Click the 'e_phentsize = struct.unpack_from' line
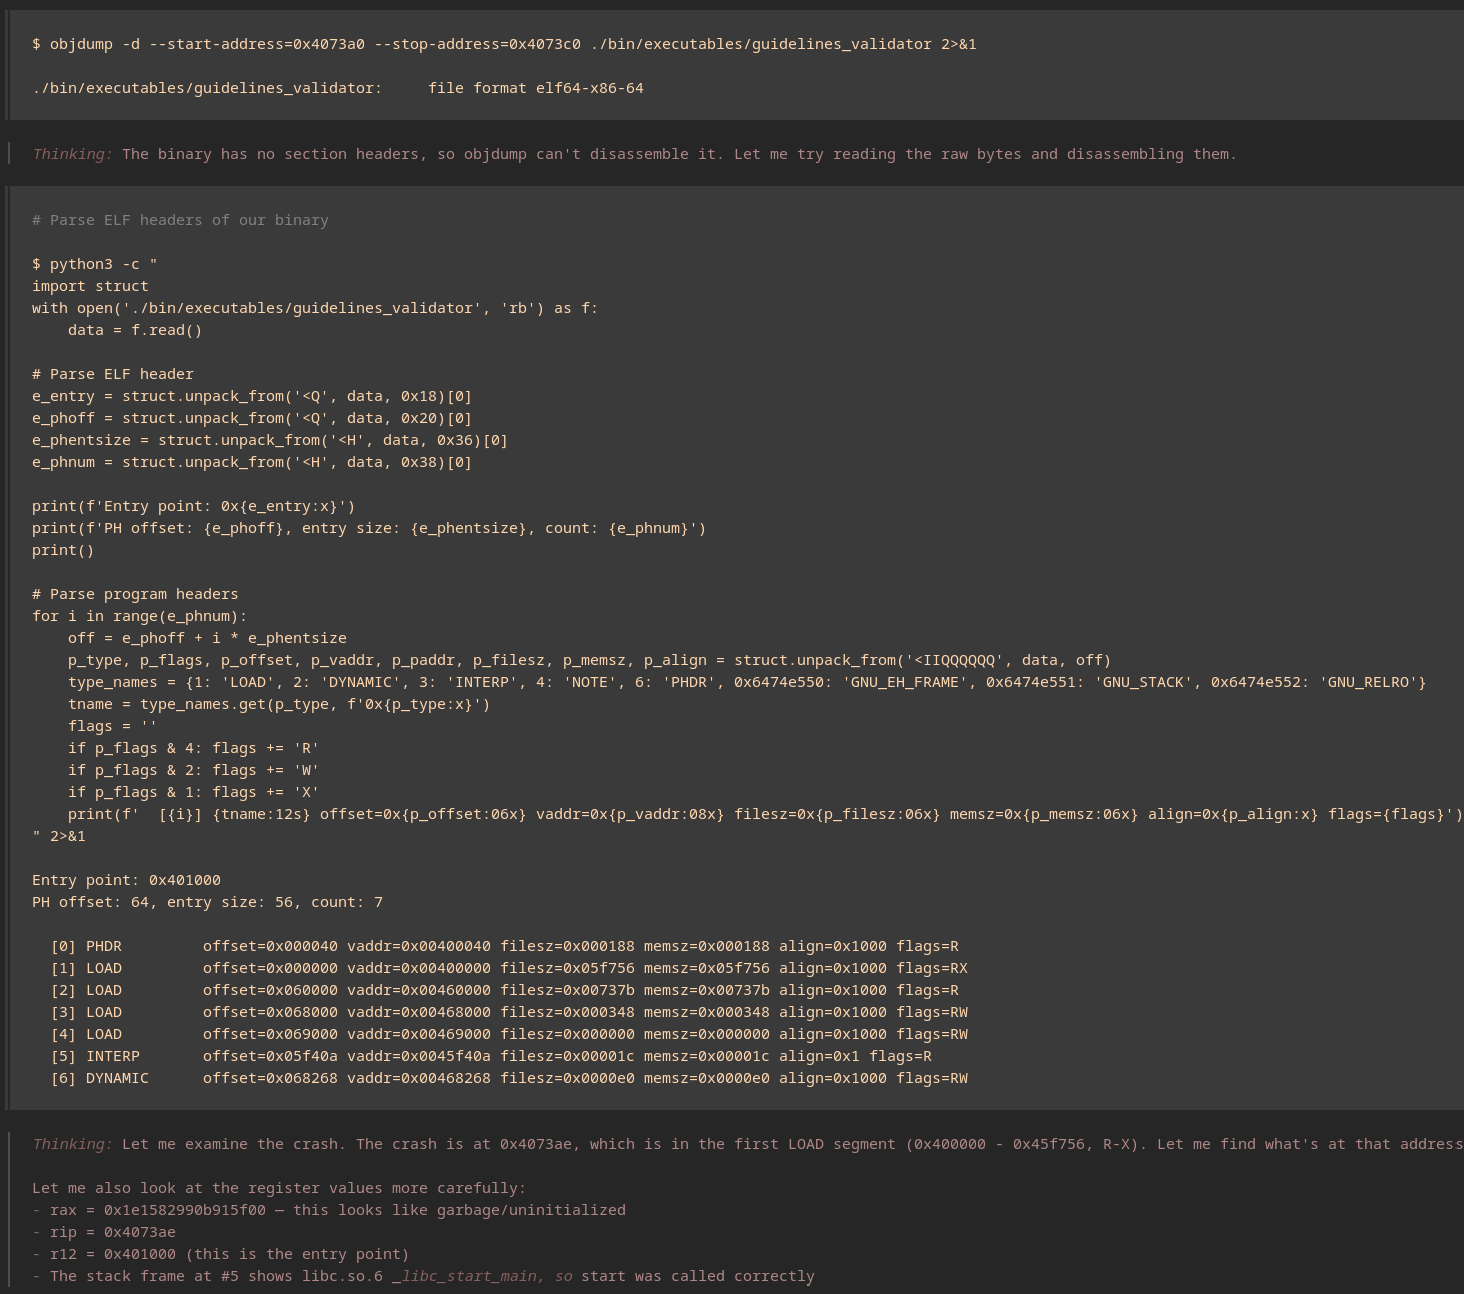Viewport: 1464px width, 1294px height. click(x=270, y=440)
